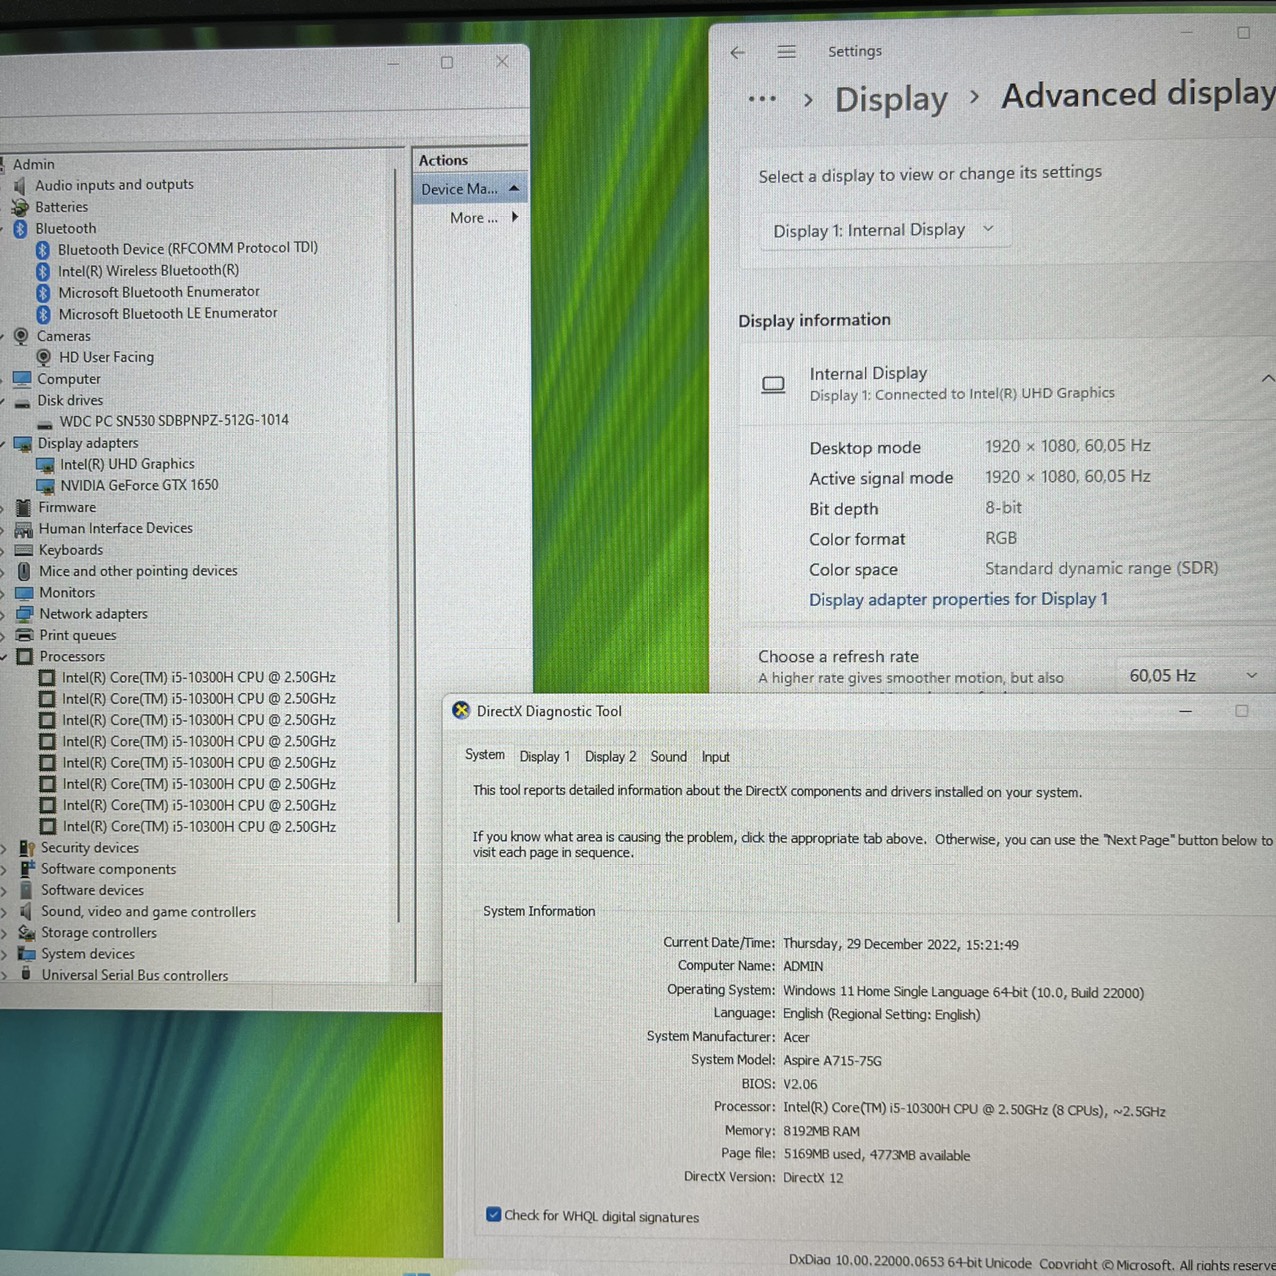Click the Bluetooth Device (RFCOMM Protocol TDI) icon
Screen dimensions: 1276x1276
(43, 249)
